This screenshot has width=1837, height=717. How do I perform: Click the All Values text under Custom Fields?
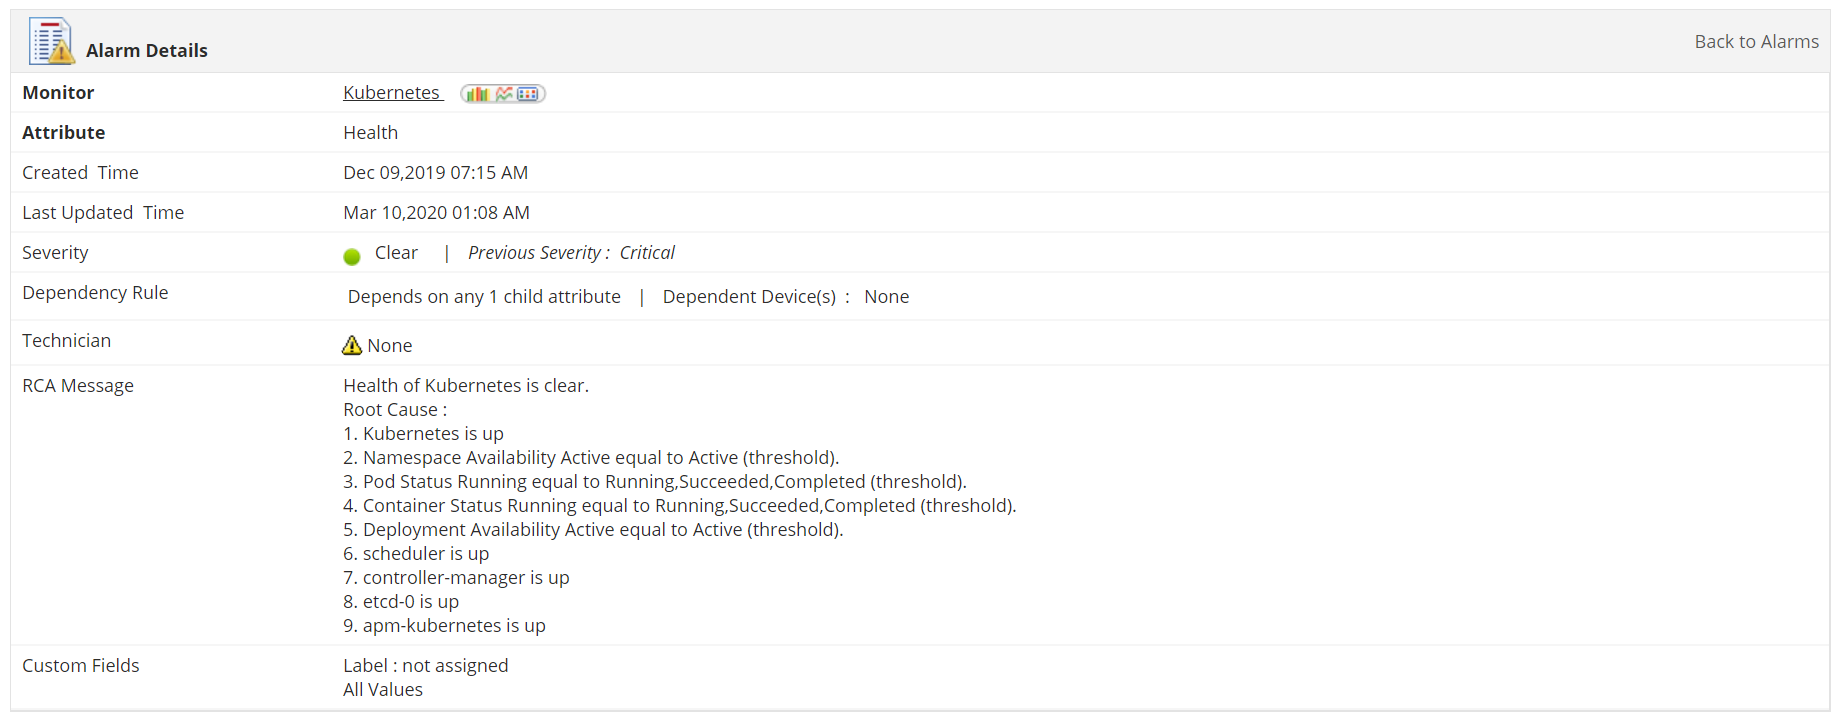pos(383,689)
